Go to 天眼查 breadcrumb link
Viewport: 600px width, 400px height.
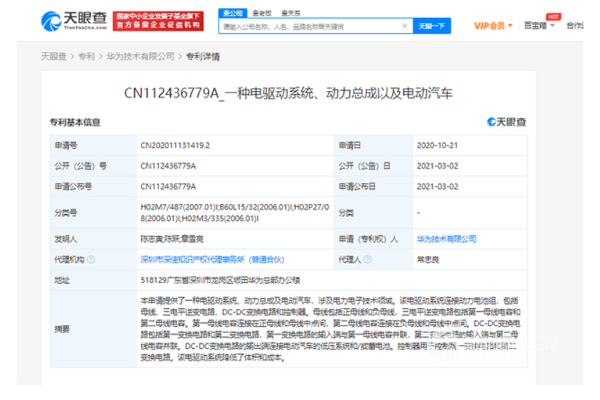tap(54, 57)
